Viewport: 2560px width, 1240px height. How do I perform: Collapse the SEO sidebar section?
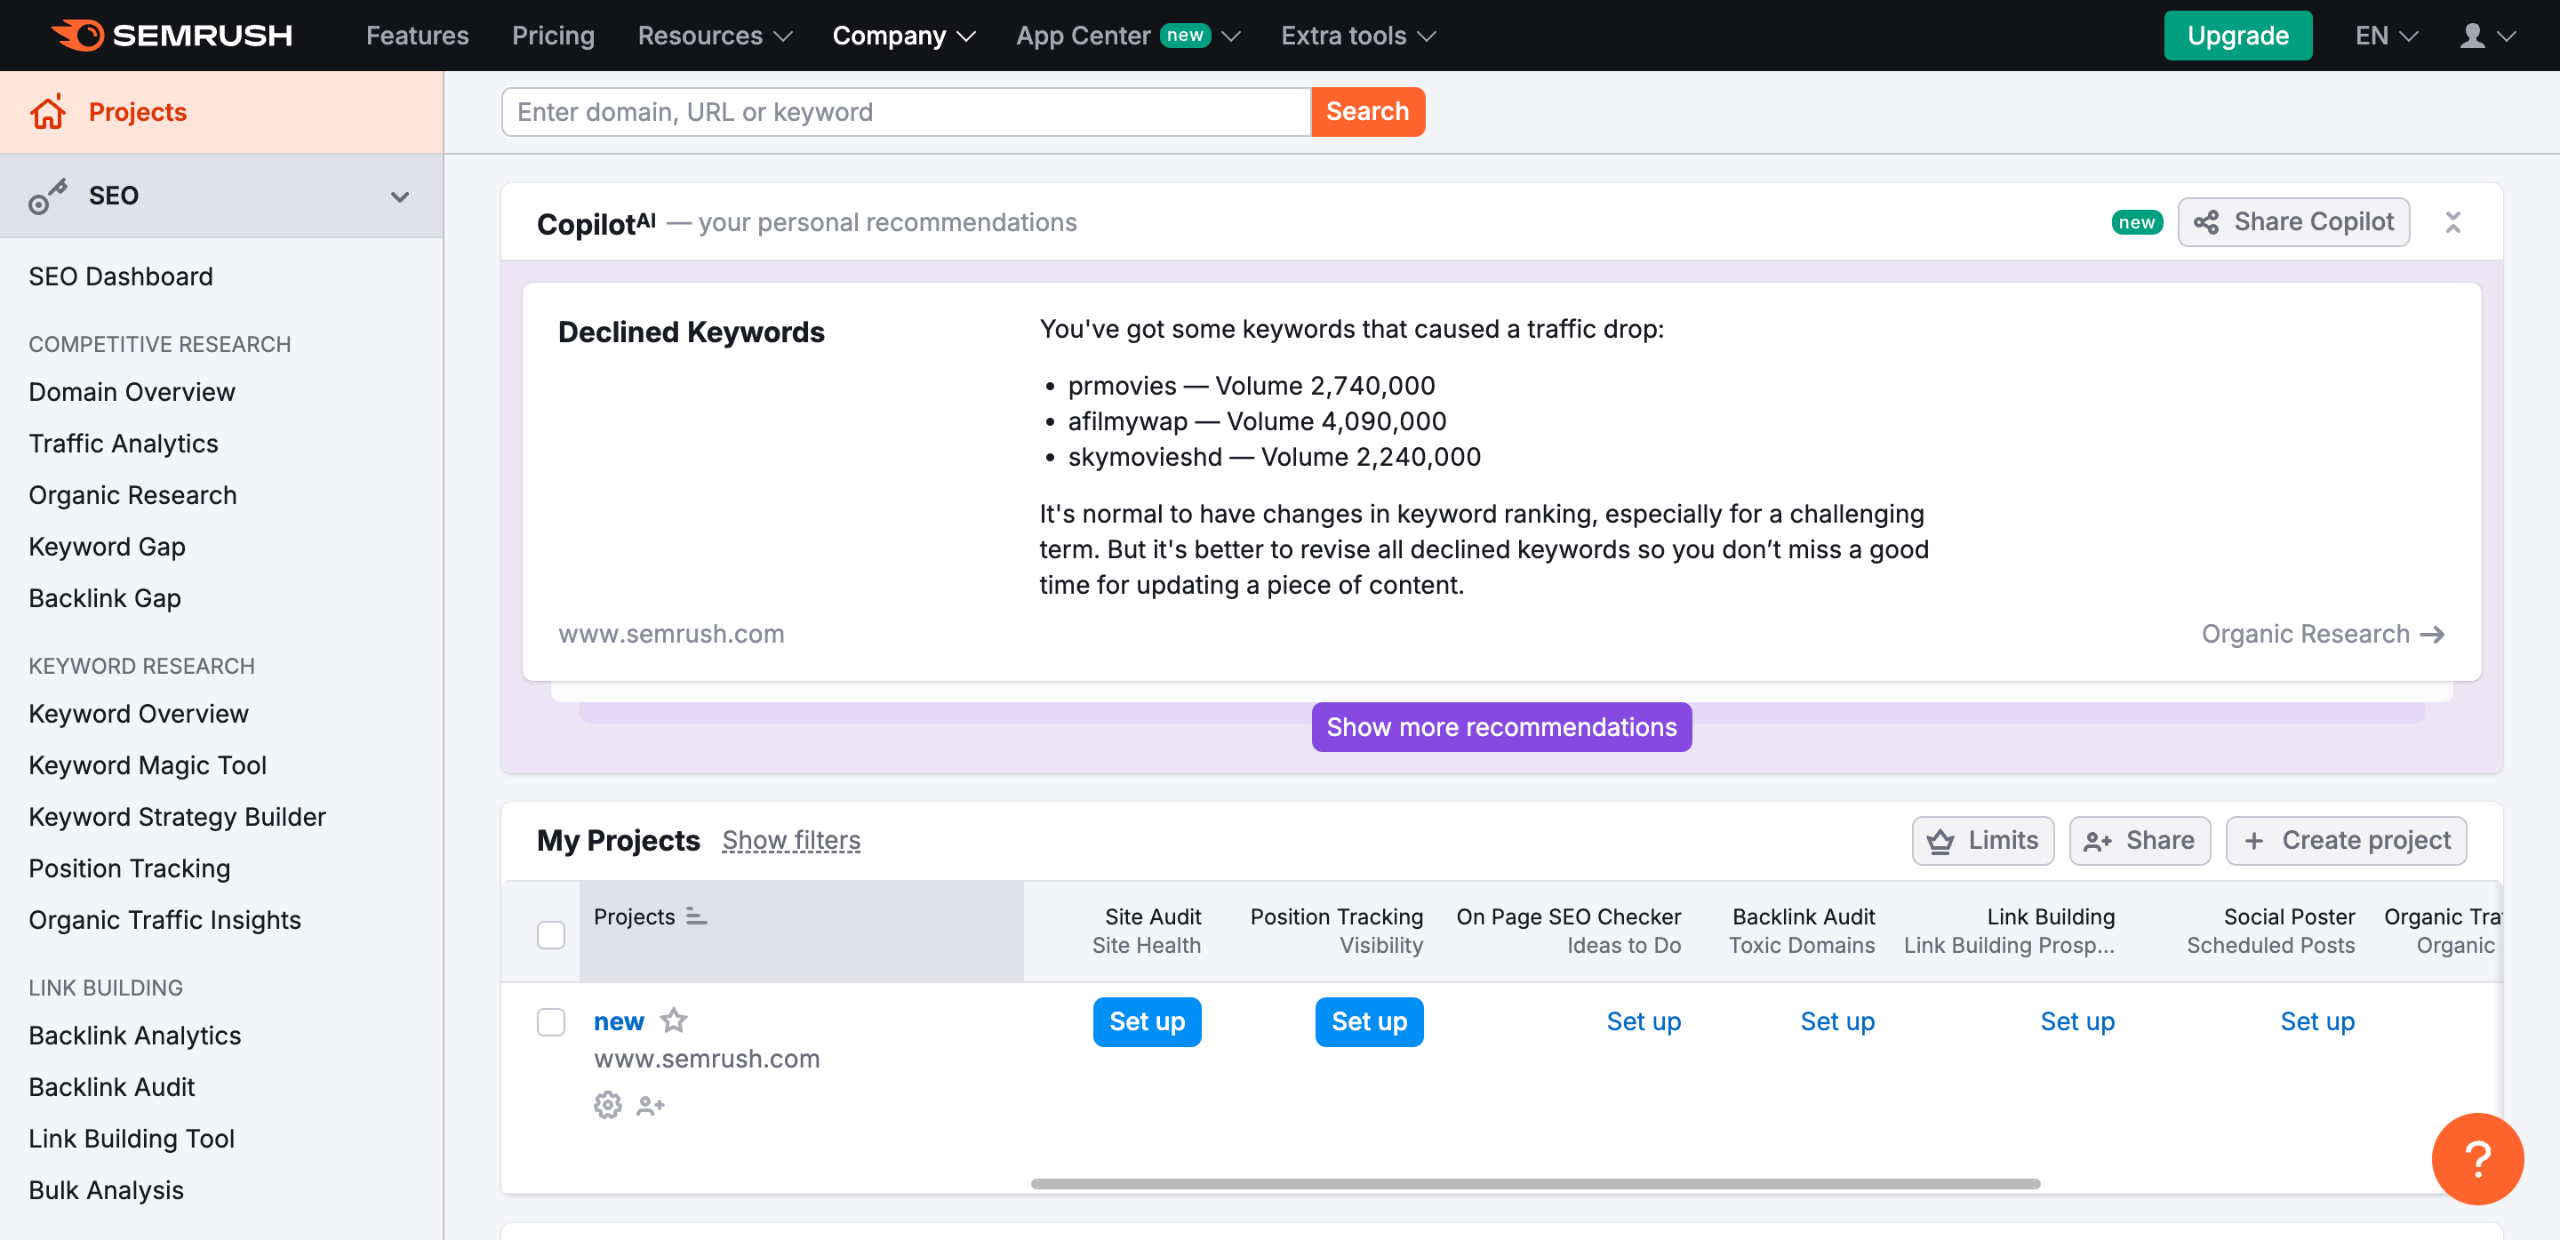(x=399, y=196)
